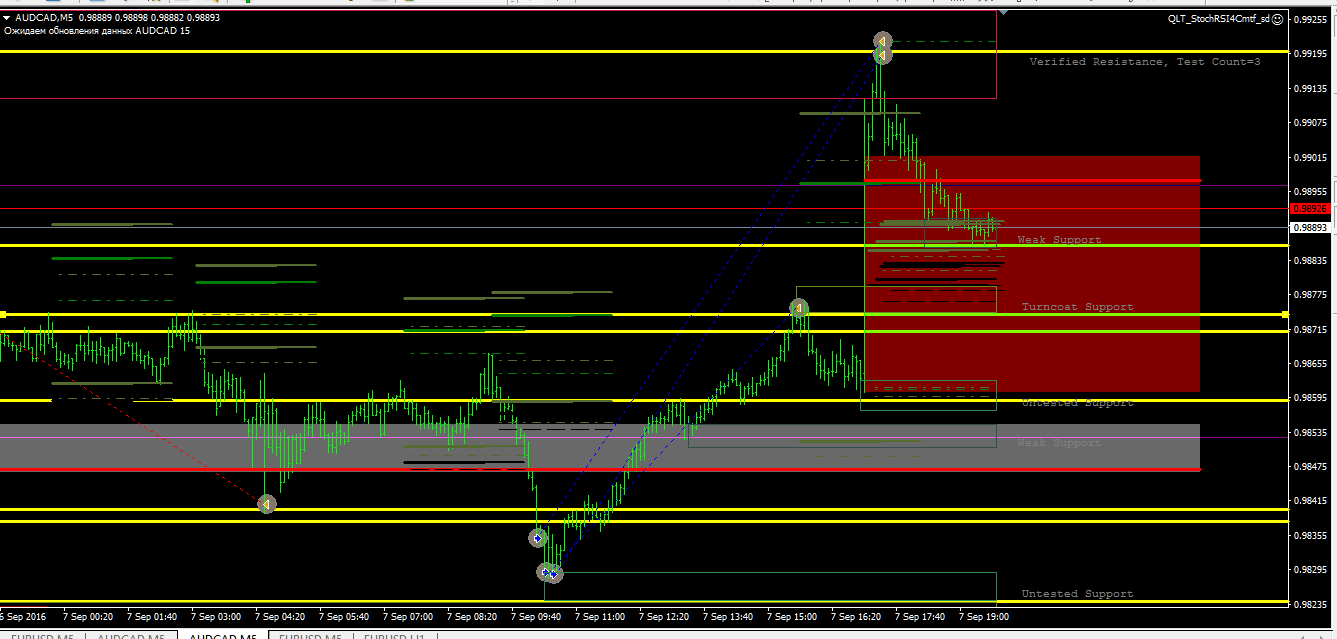
Task: Click the smiley face expert advisor icon
Action: [x=1278, y=18]
